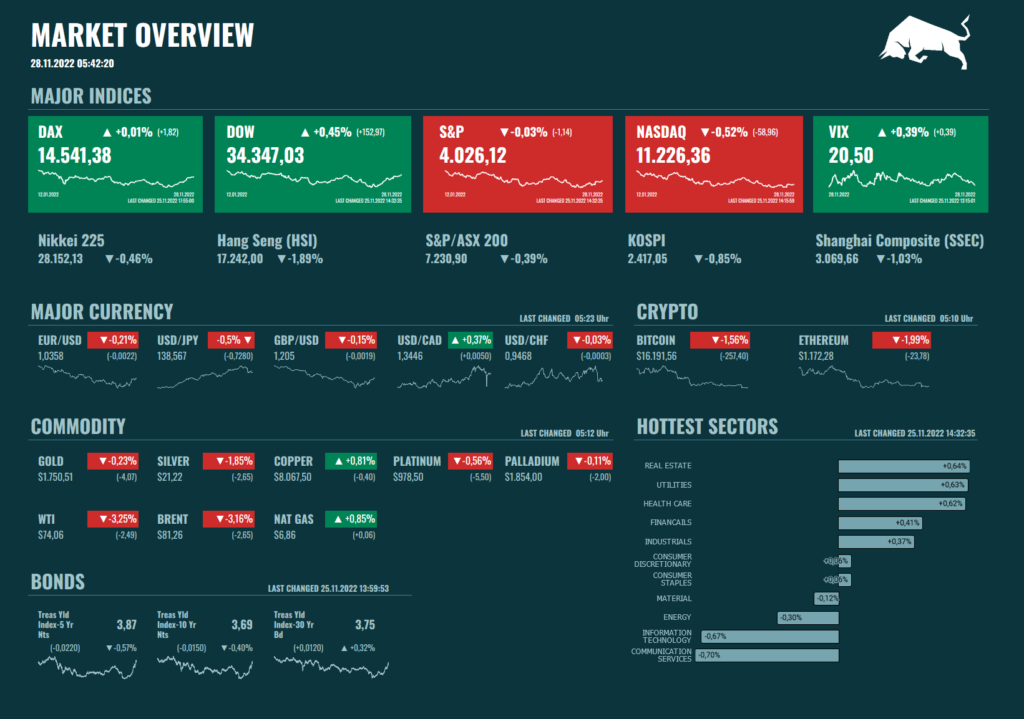Screen dimensions: 1024x719
Task: Click Silver -1,85% change badge
Action: point(229,461)
